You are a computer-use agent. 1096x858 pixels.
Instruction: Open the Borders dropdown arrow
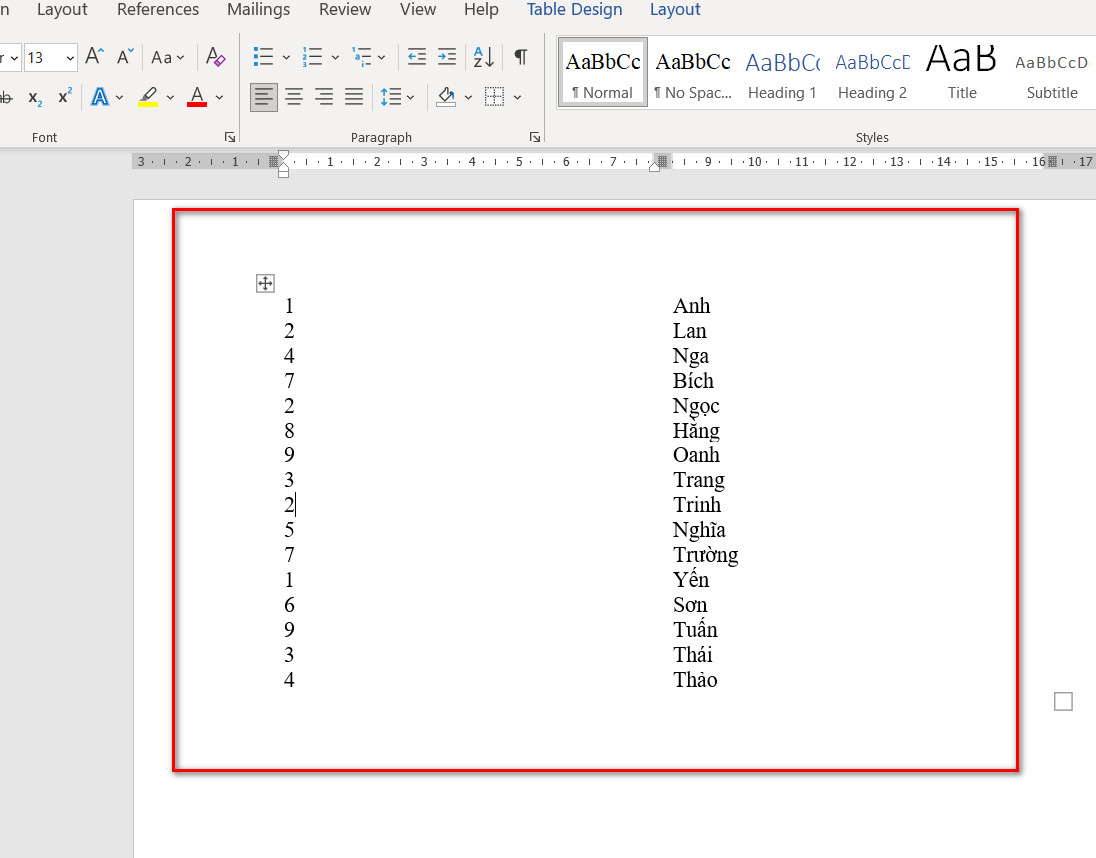click(517, 97)
